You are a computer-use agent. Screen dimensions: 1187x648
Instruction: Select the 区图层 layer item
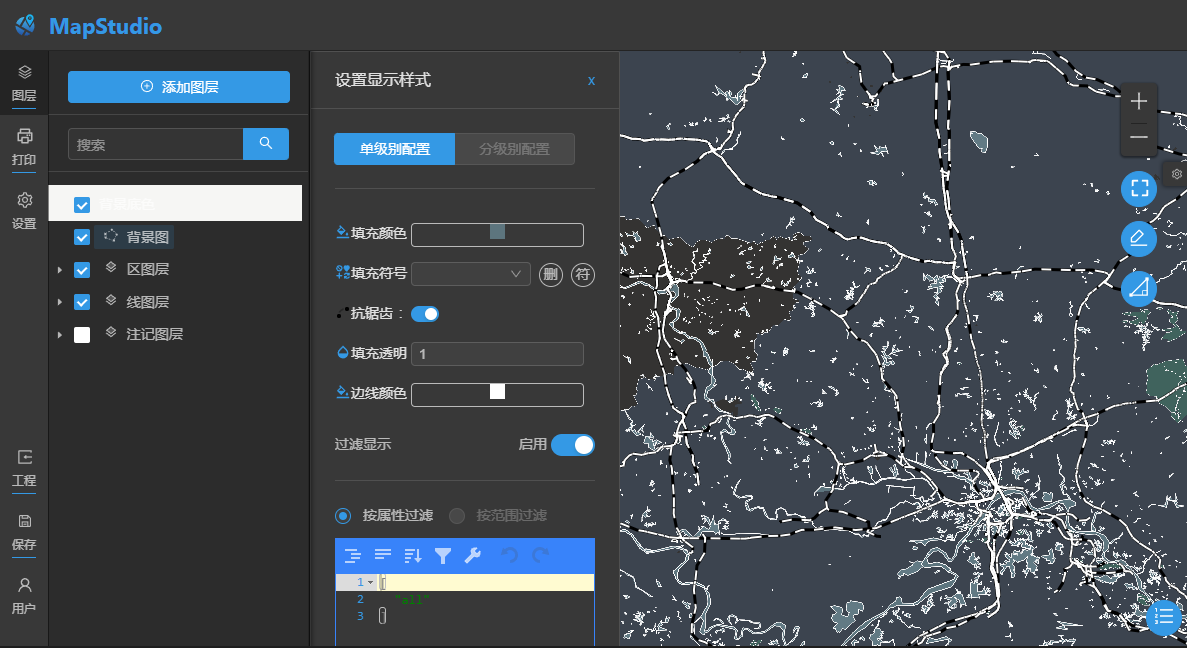pos(137,269)
